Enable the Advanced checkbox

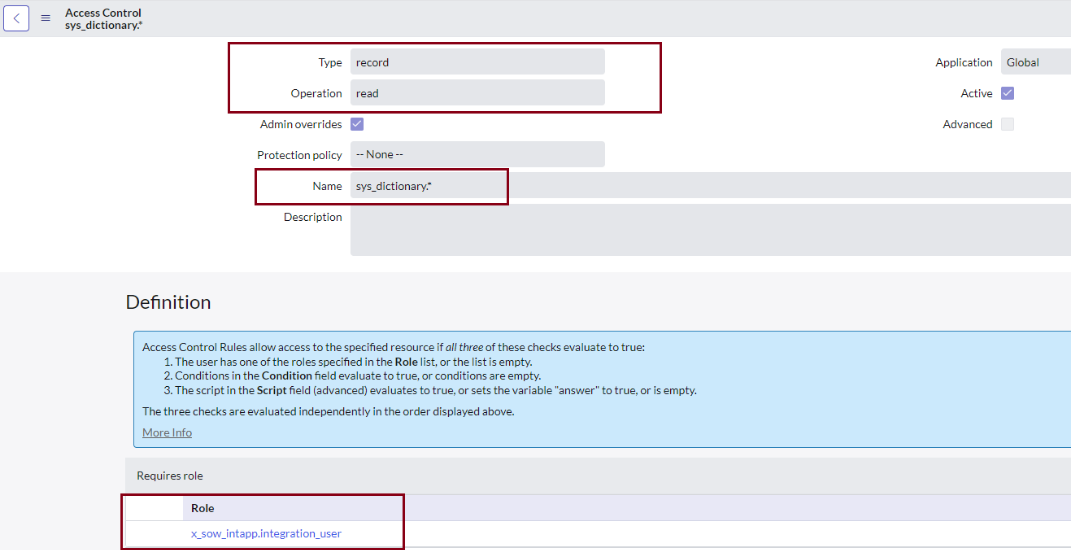[x=1007, y=124]
